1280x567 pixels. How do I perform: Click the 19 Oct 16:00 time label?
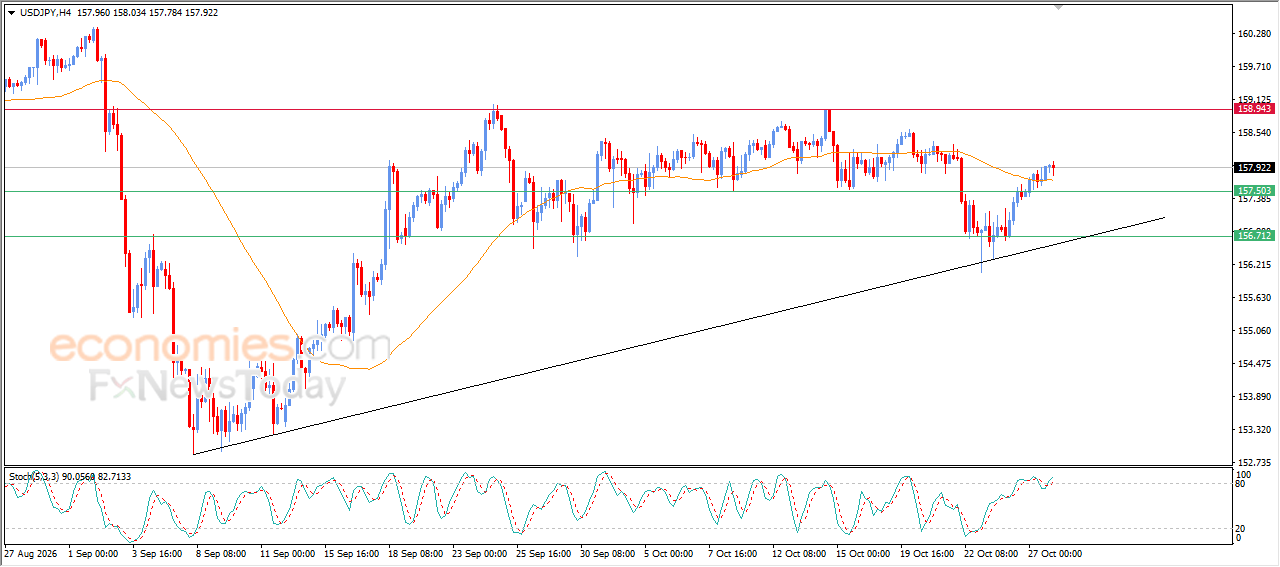pyautogui.click(x=928, y=553)
